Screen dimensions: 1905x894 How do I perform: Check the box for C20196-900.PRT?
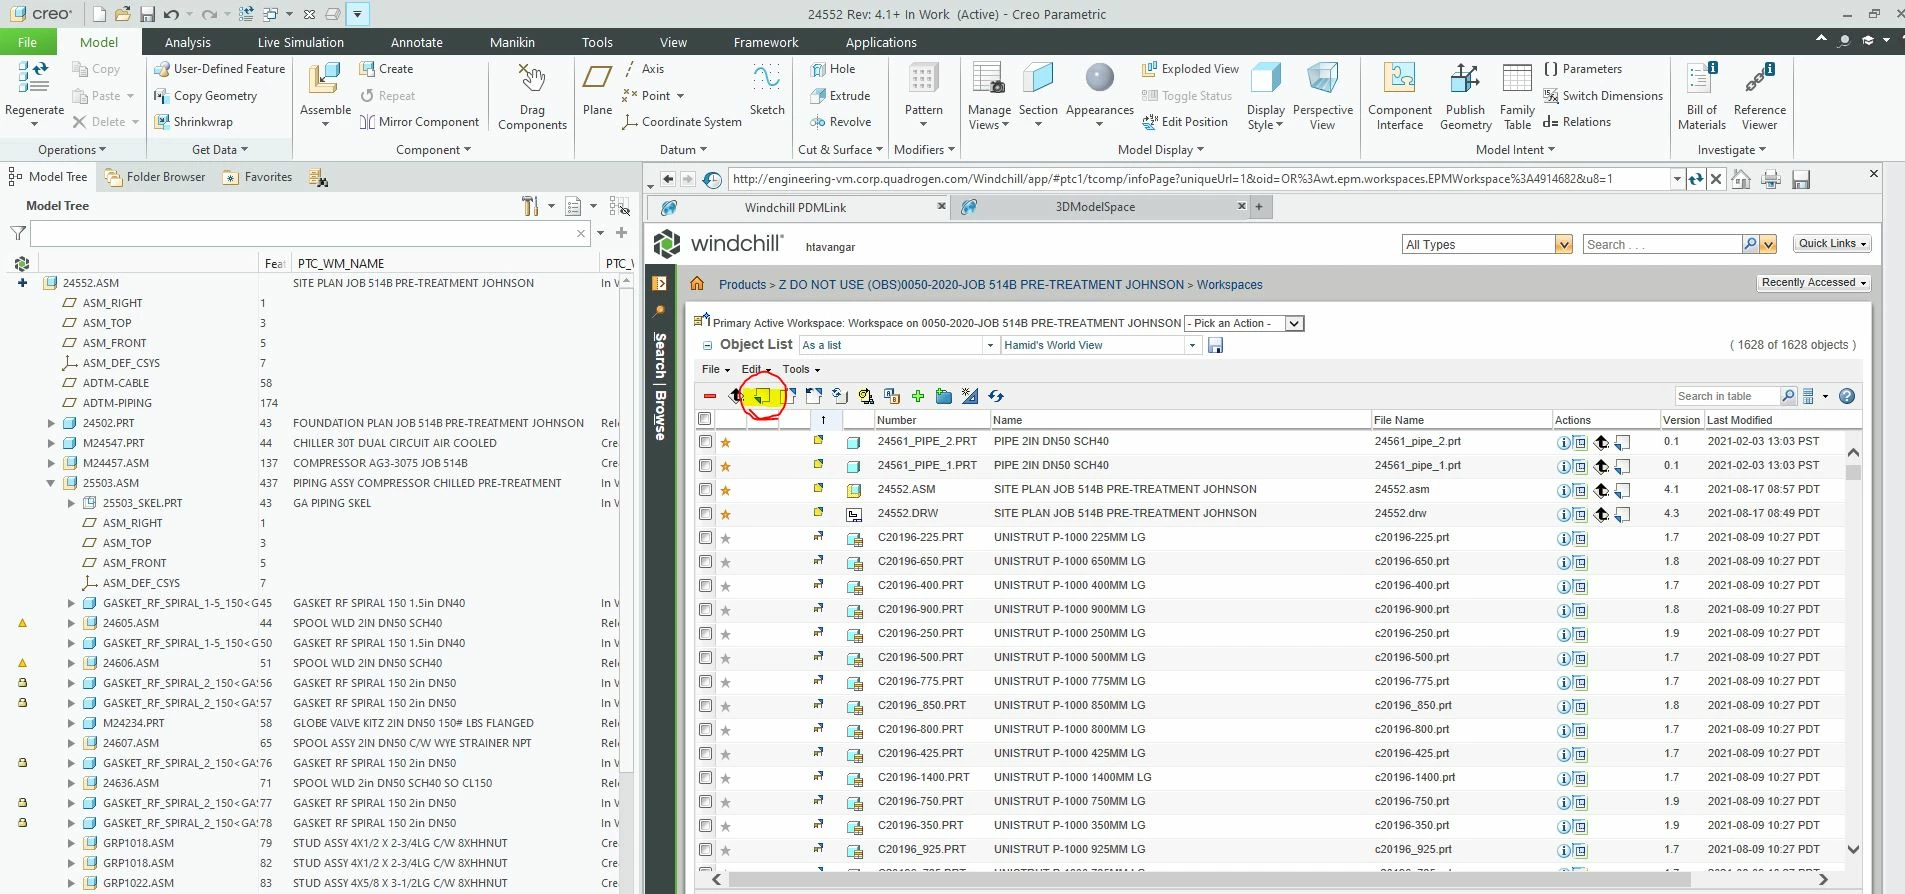[705, 609]
